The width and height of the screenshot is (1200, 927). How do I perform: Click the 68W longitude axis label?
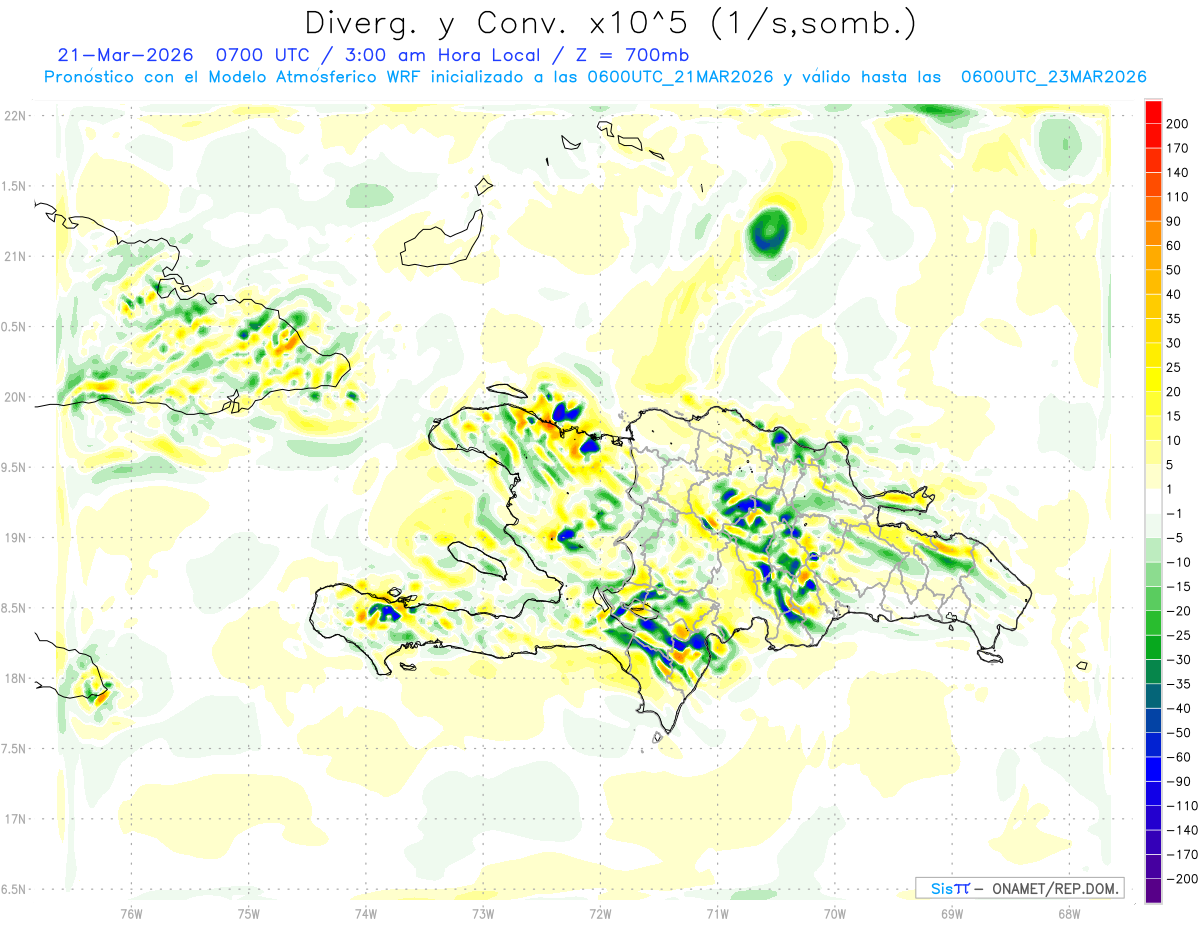[x=1068, y=913]
